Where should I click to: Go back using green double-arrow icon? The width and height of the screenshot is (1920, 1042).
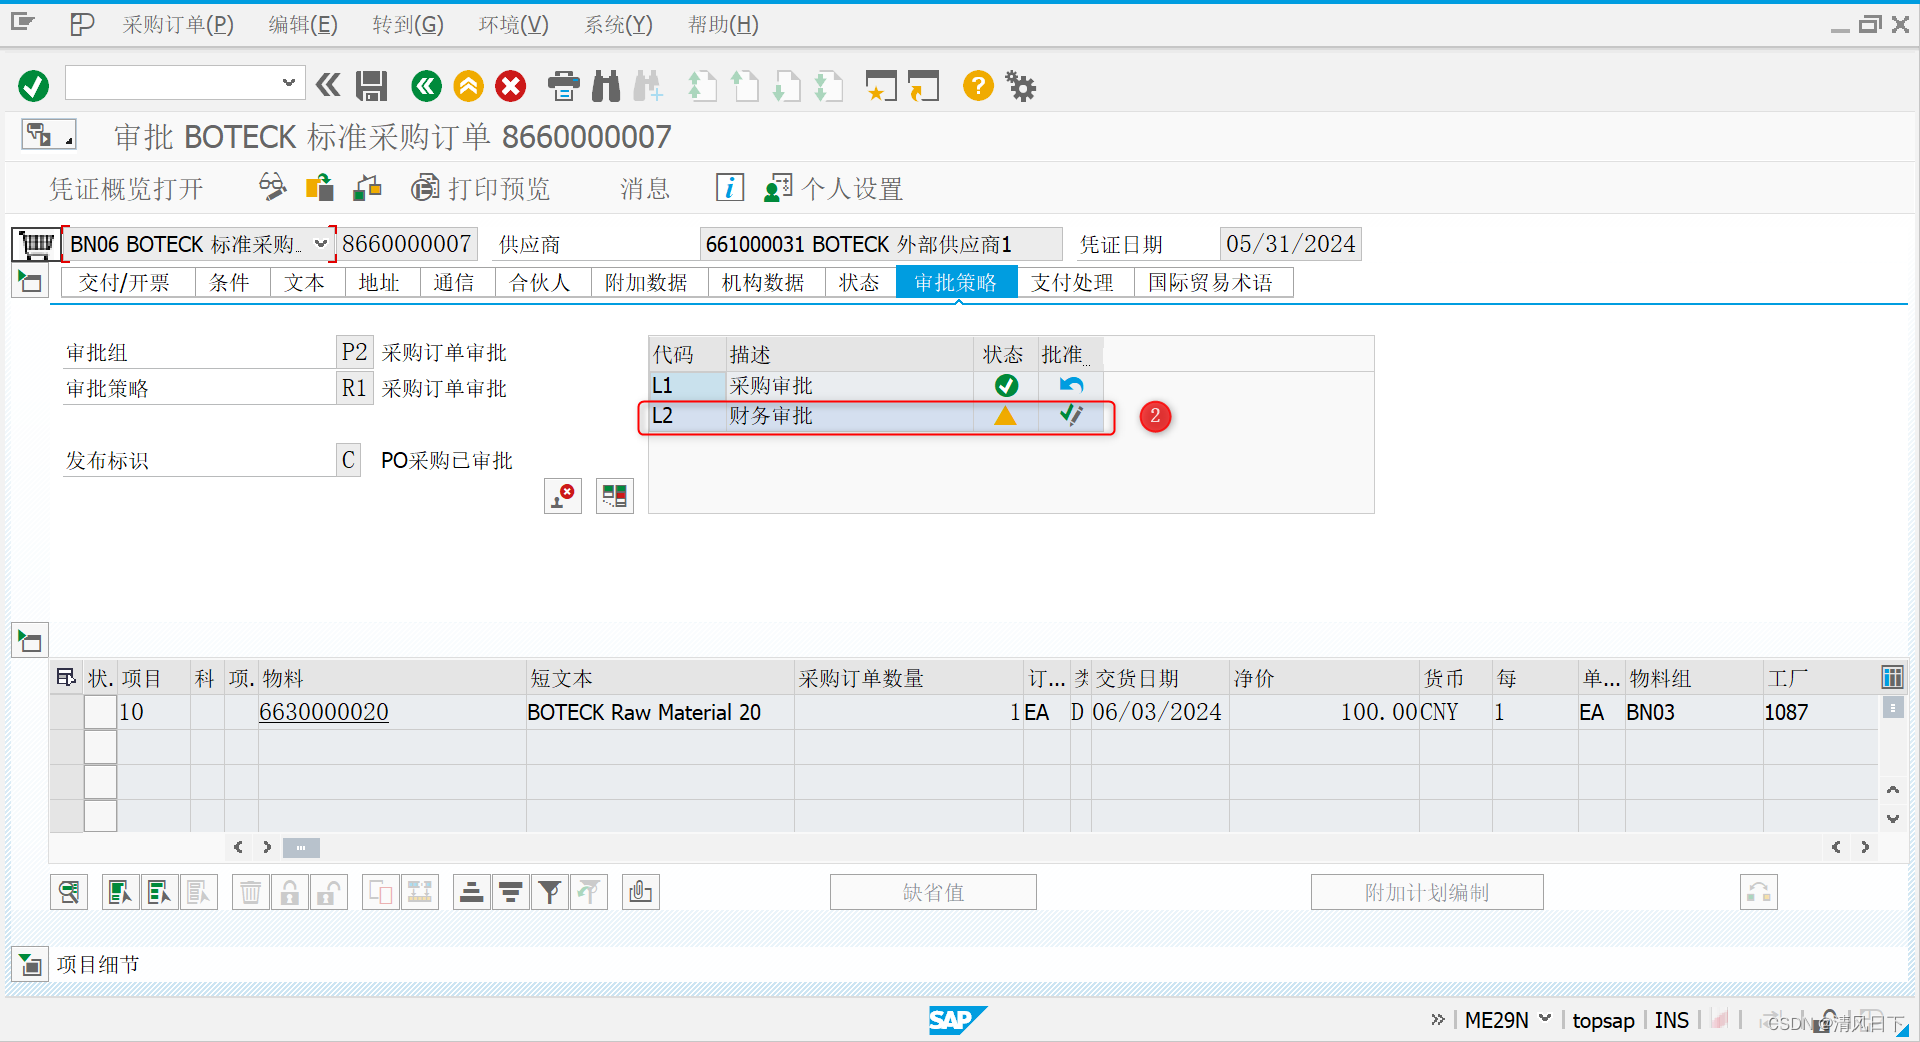426,86
